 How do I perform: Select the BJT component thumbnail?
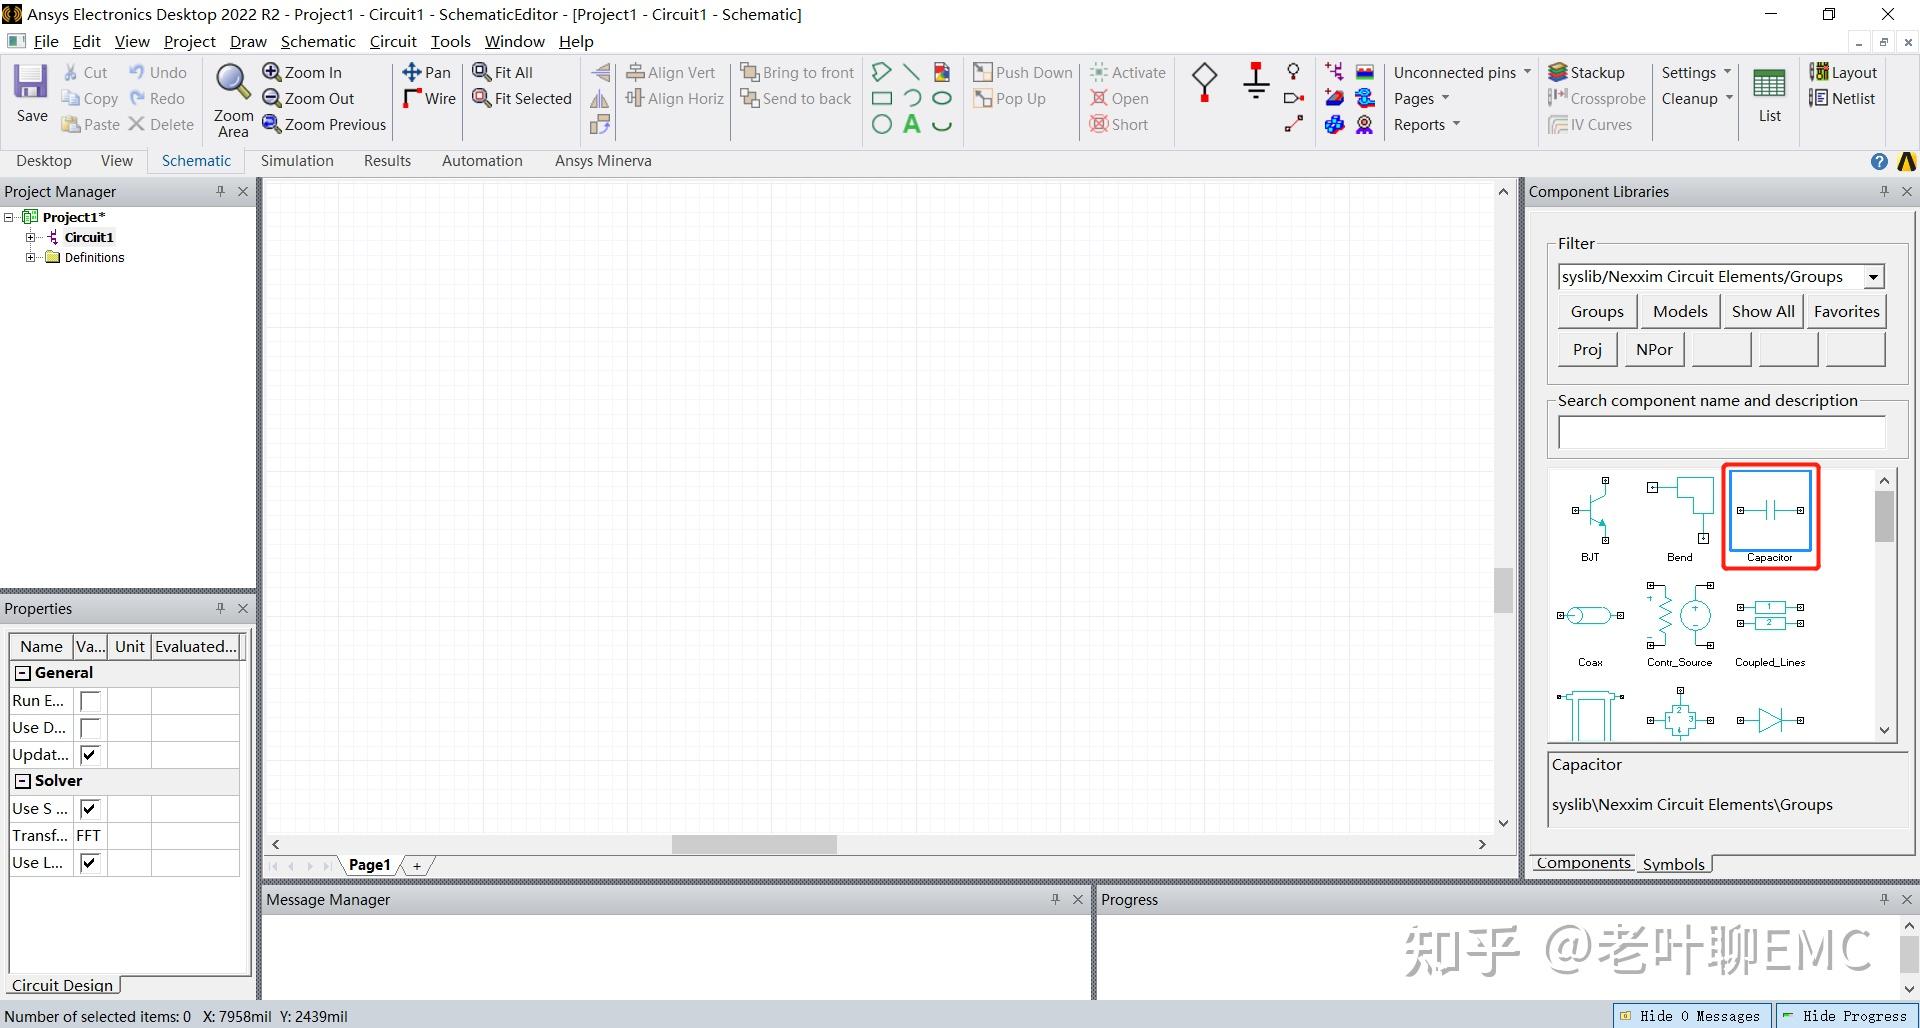[1590, 519]
